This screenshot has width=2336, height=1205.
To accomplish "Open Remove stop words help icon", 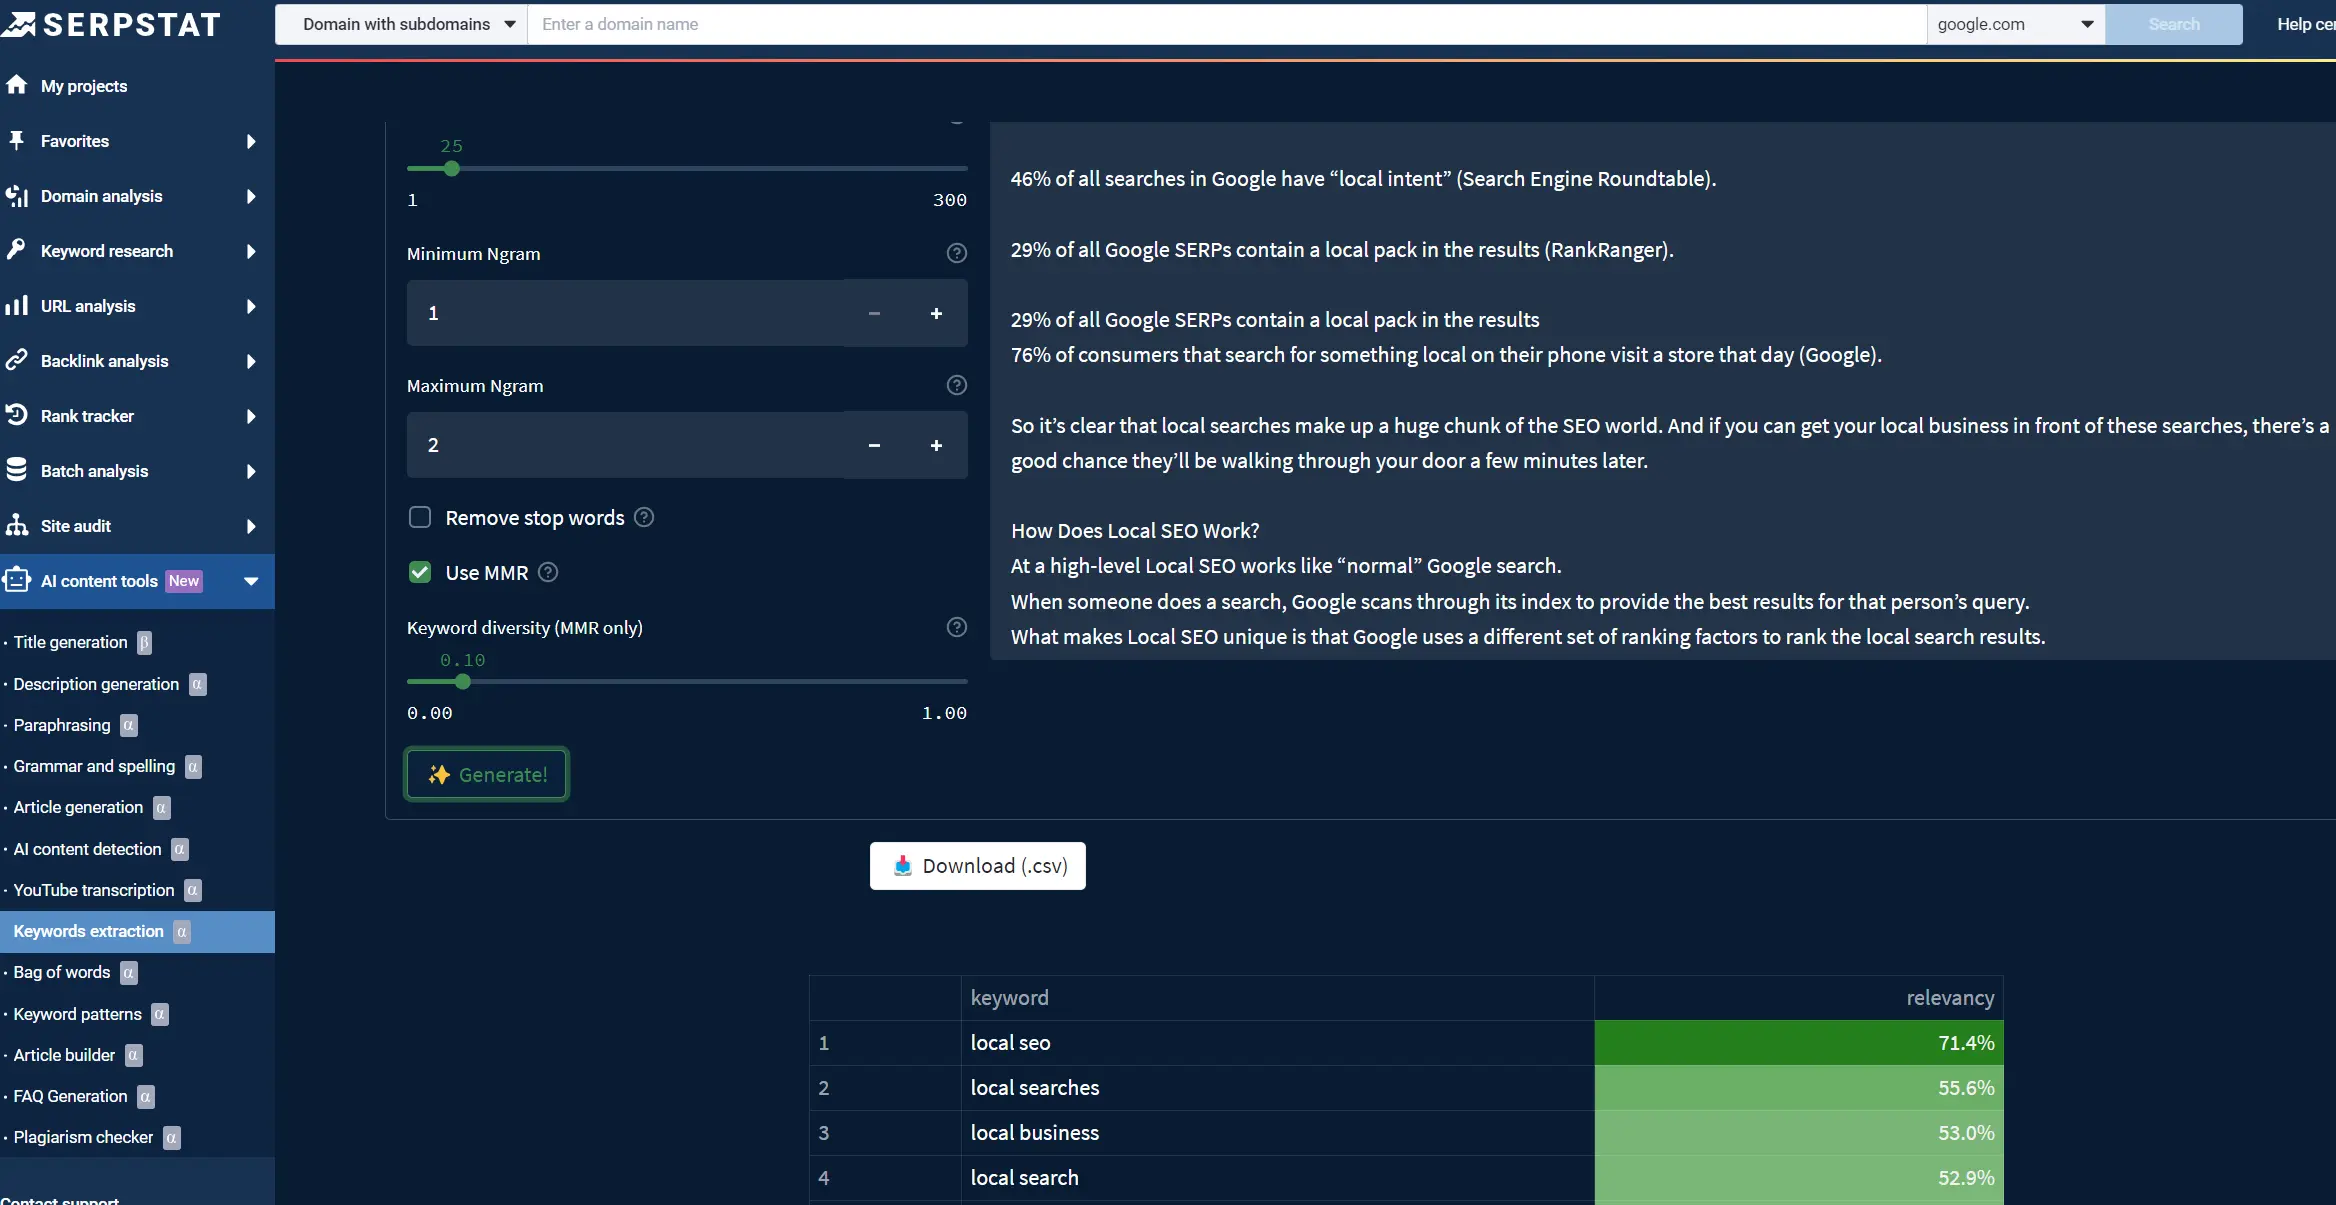I will pos(645,517).
